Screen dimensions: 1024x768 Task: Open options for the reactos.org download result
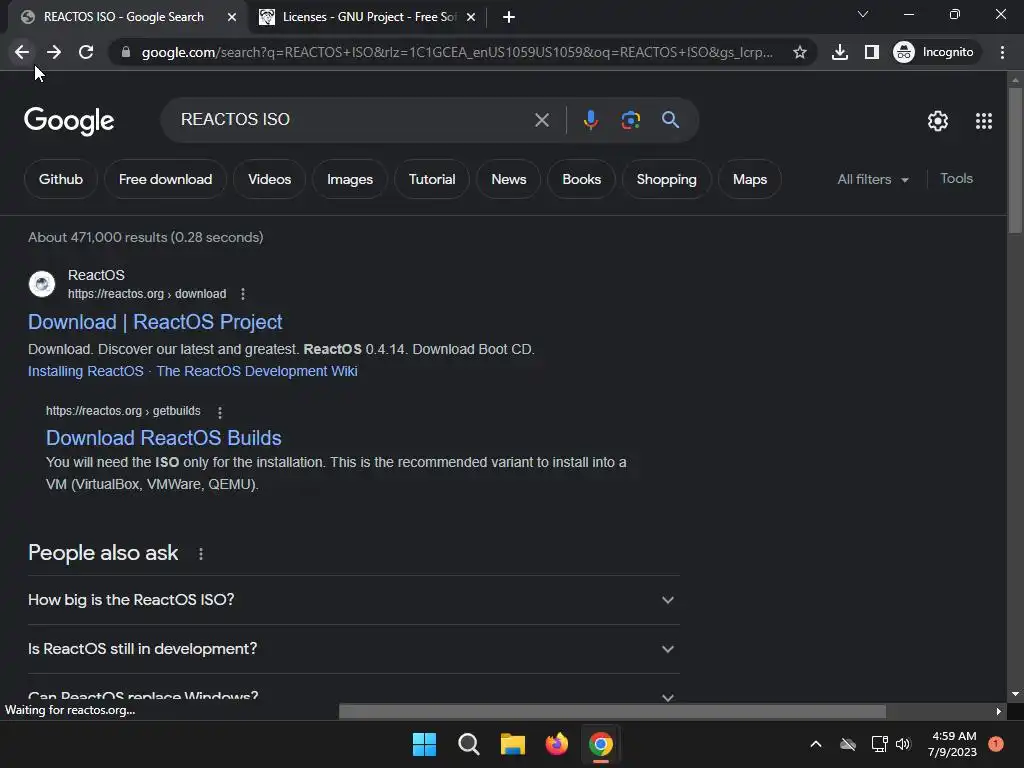[x=243, y=295]
